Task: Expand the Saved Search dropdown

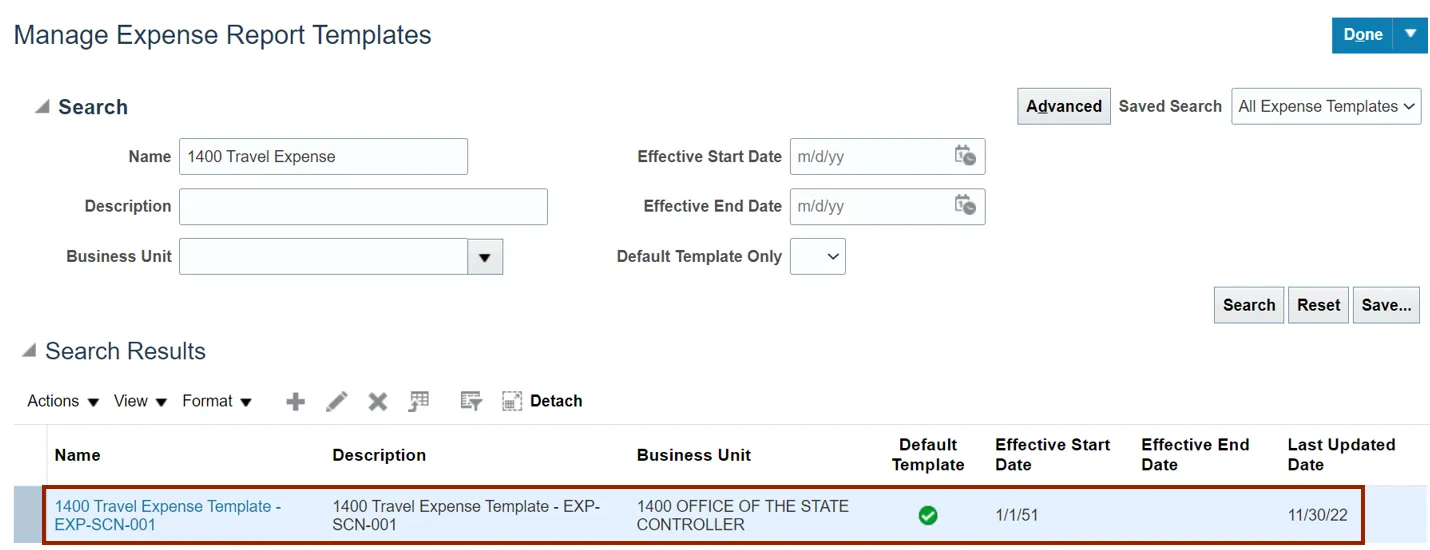Action: (x=1326, y=106)
